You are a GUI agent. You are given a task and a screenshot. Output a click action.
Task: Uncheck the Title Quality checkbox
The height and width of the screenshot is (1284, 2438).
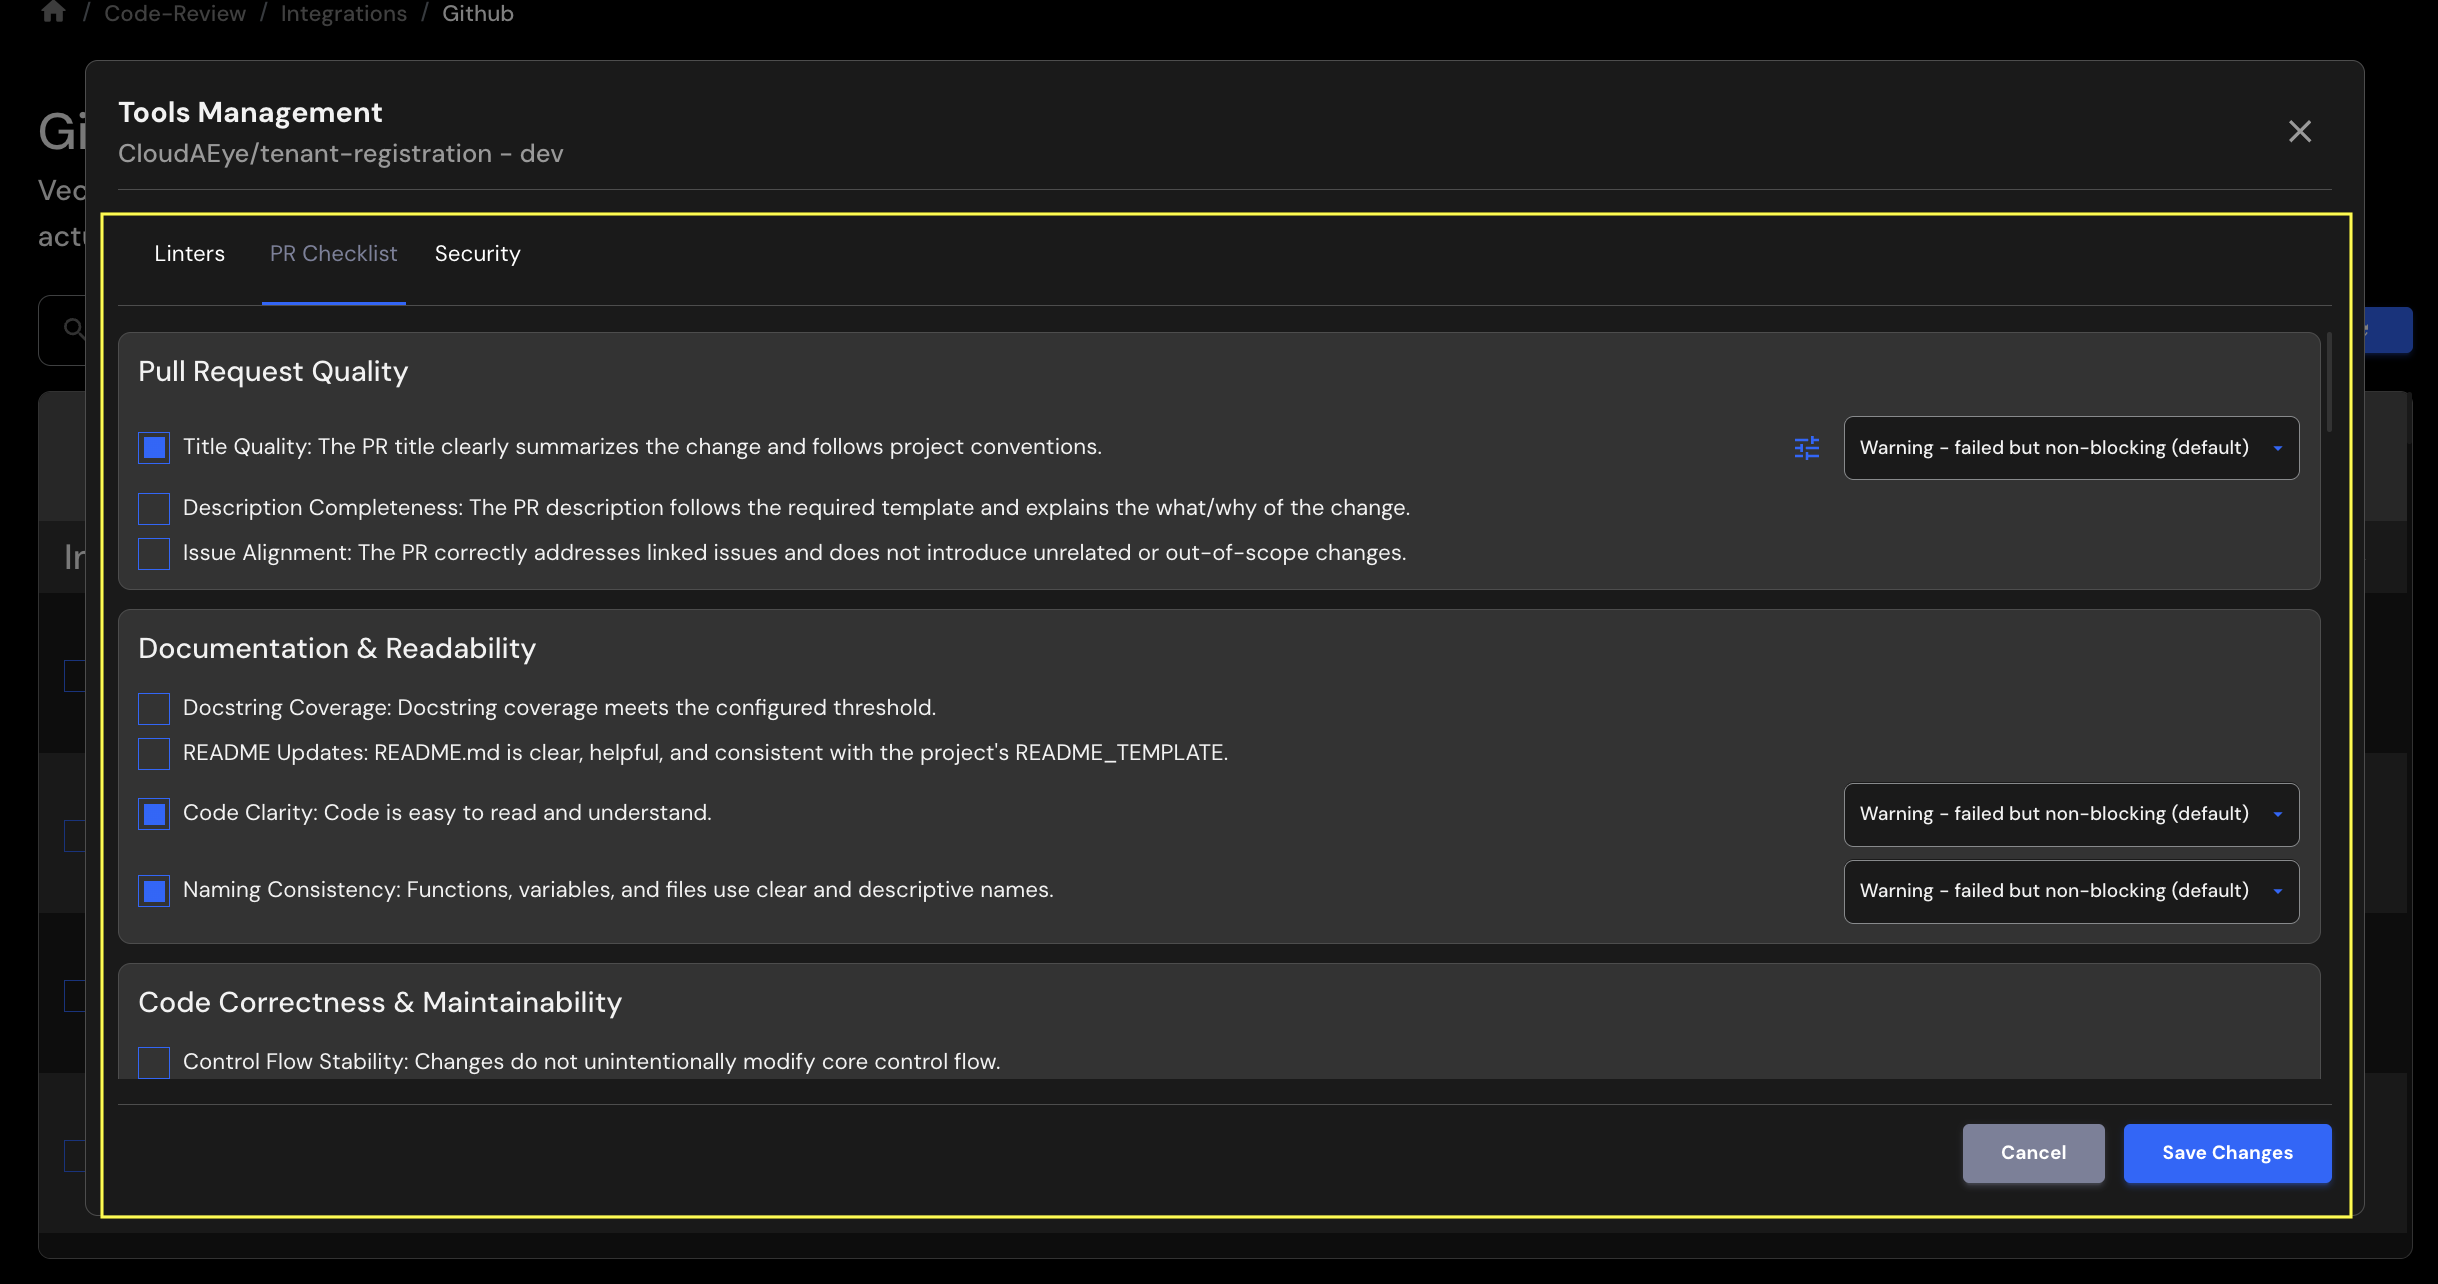click(153, 447)
